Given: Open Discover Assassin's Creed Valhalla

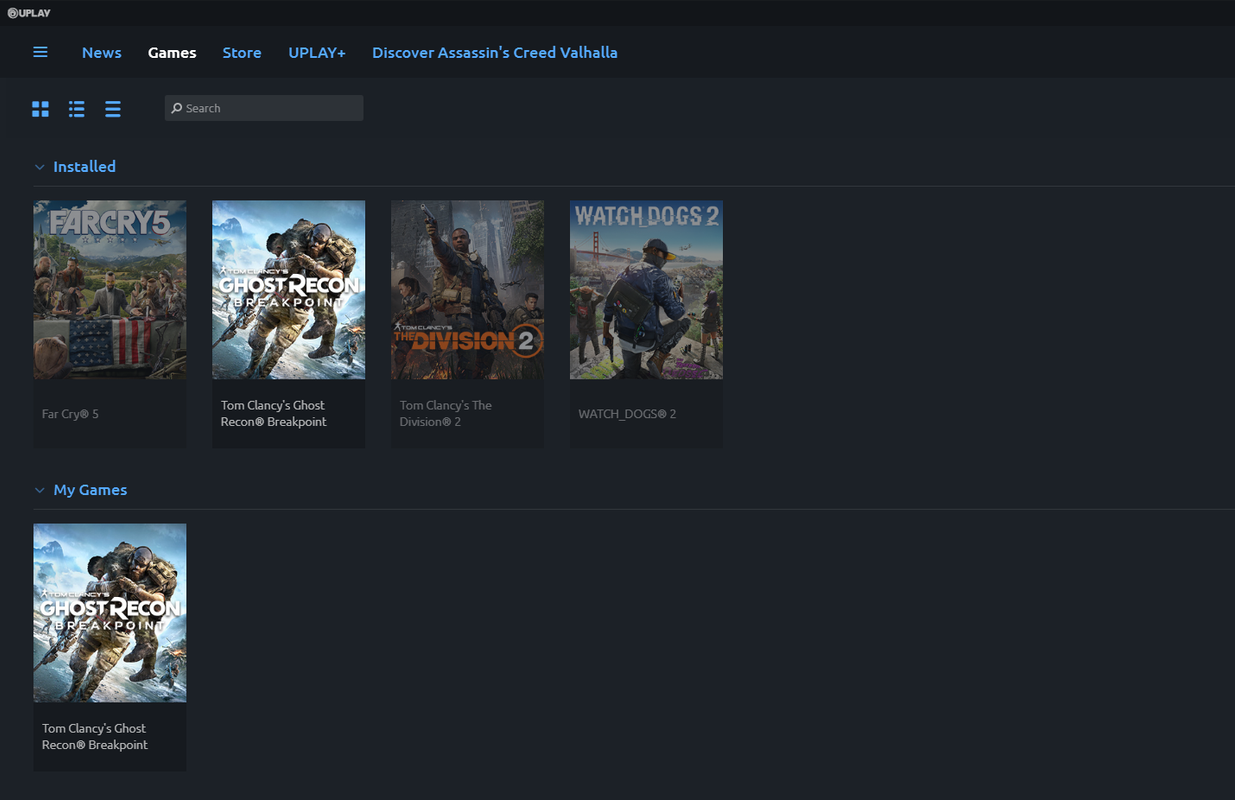Looking at the screenshot, I should 495,53.
